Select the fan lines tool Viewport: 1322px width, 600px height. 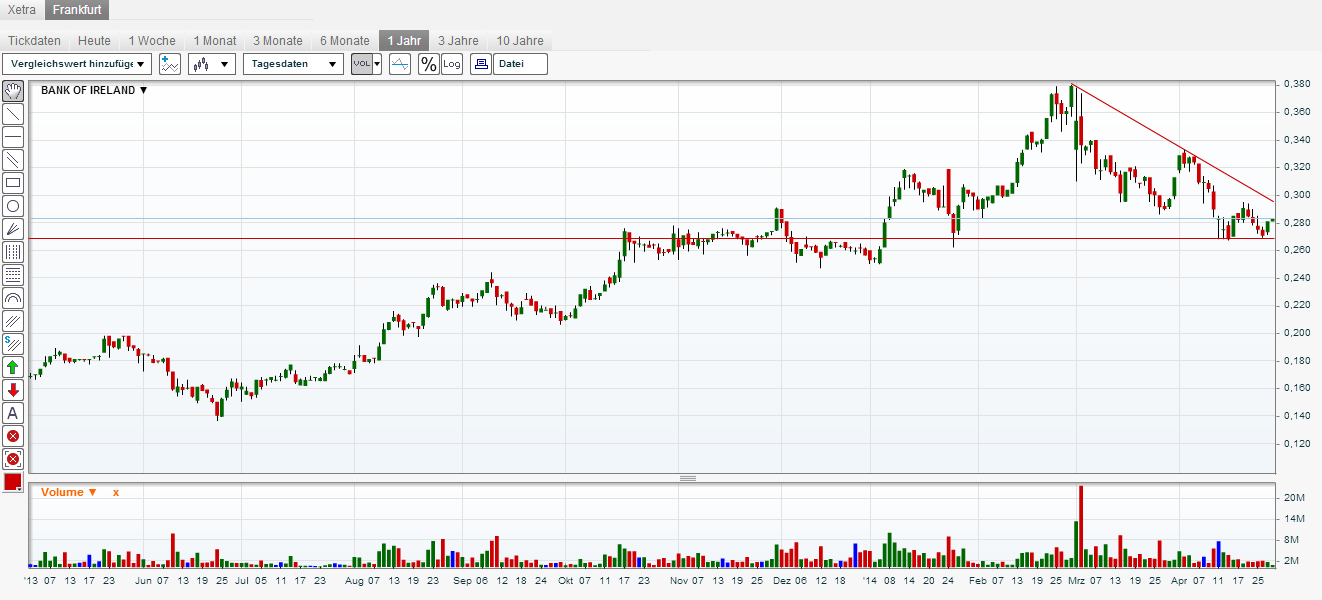click(x=13, y=229)
